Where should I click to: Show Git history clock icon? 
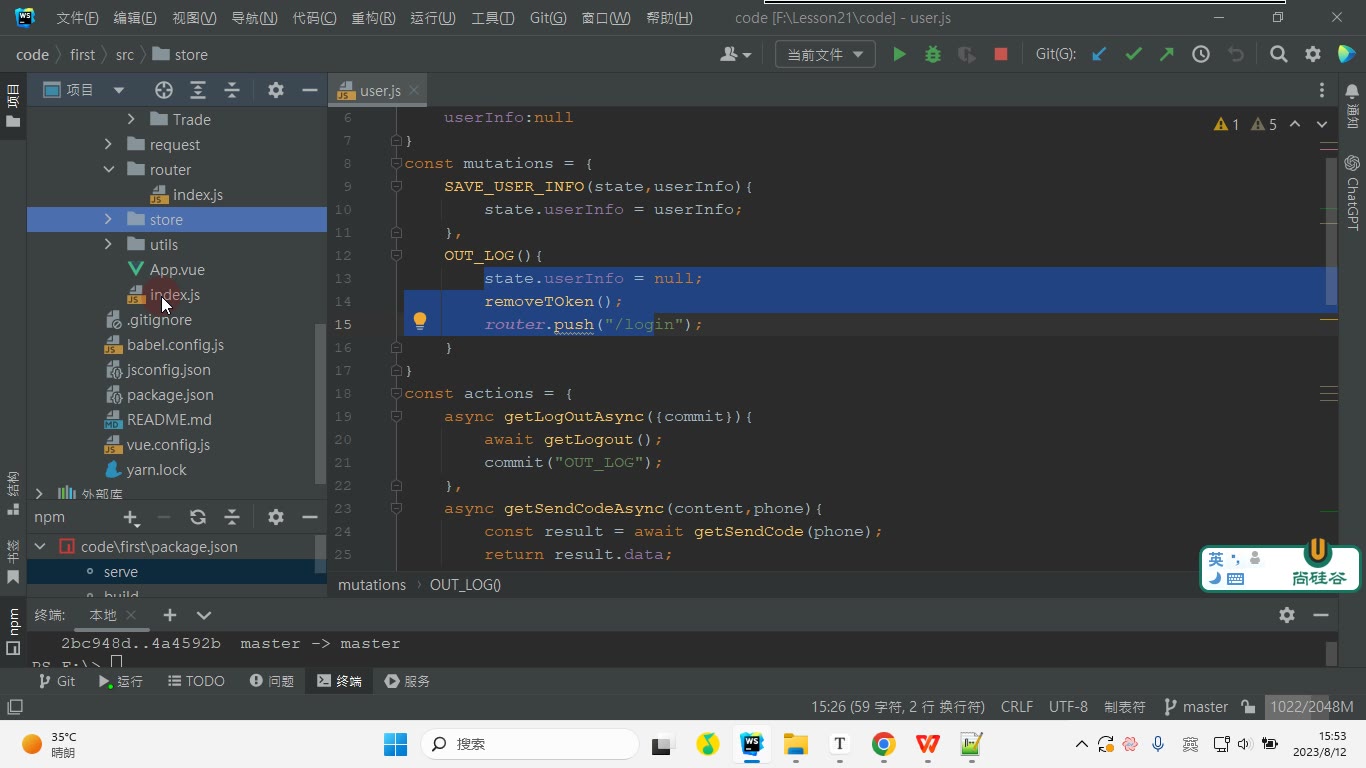1201,55
